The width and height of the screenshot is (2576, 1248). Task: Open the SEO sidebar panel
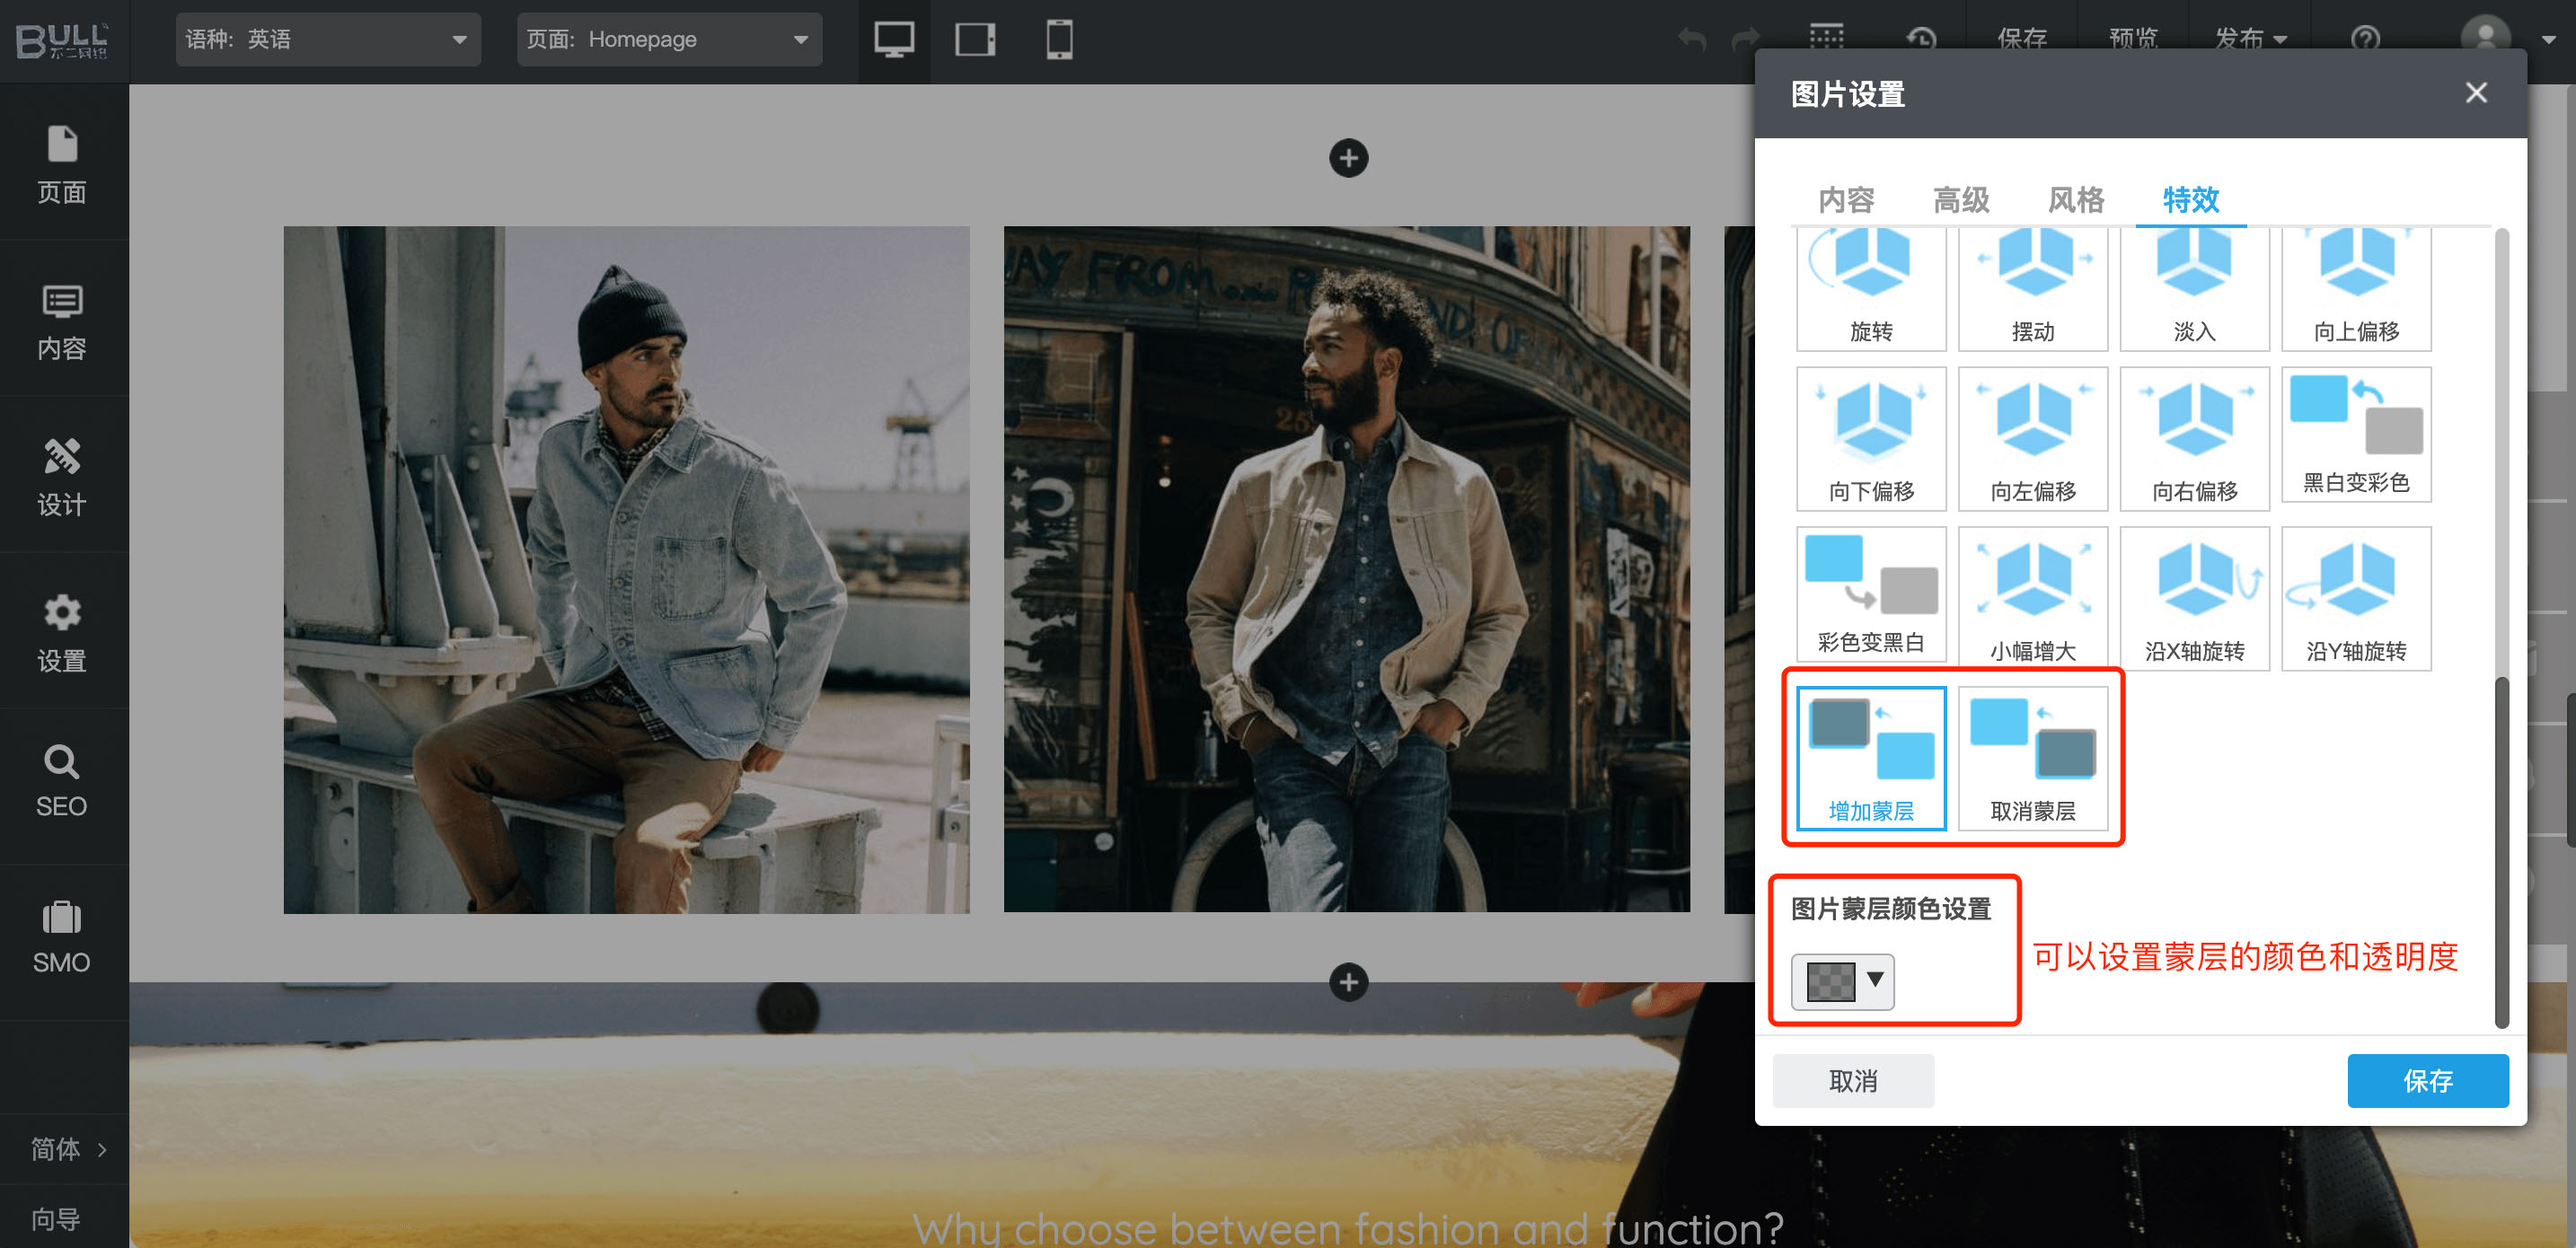coord(62,781)
